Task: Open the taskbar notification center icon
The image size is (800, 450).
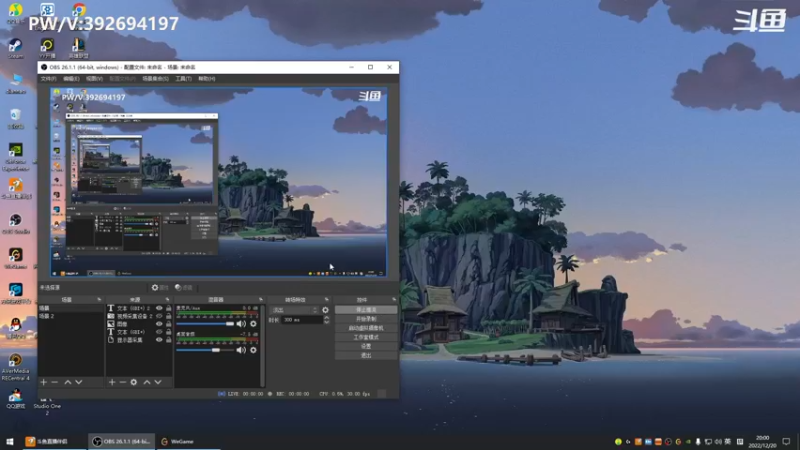Action: 786,441
